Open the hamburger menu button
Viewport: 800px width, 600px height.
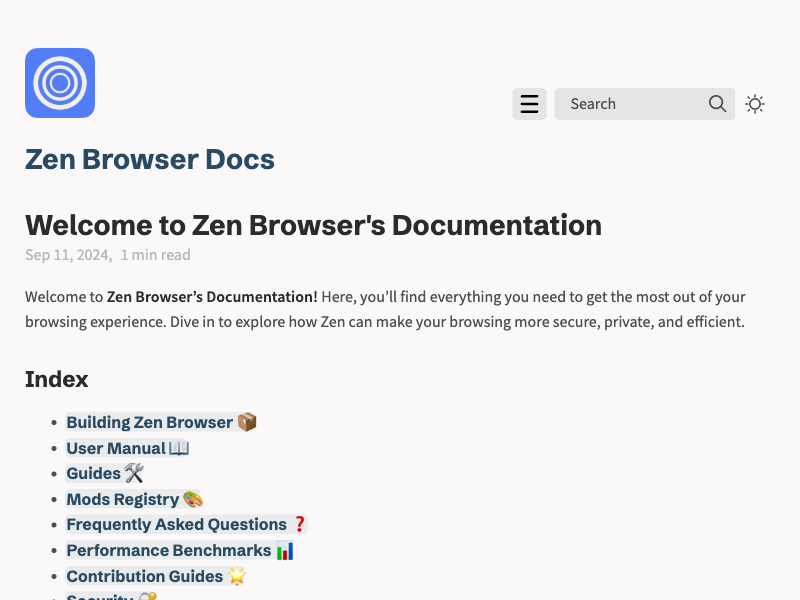[529, 104]
